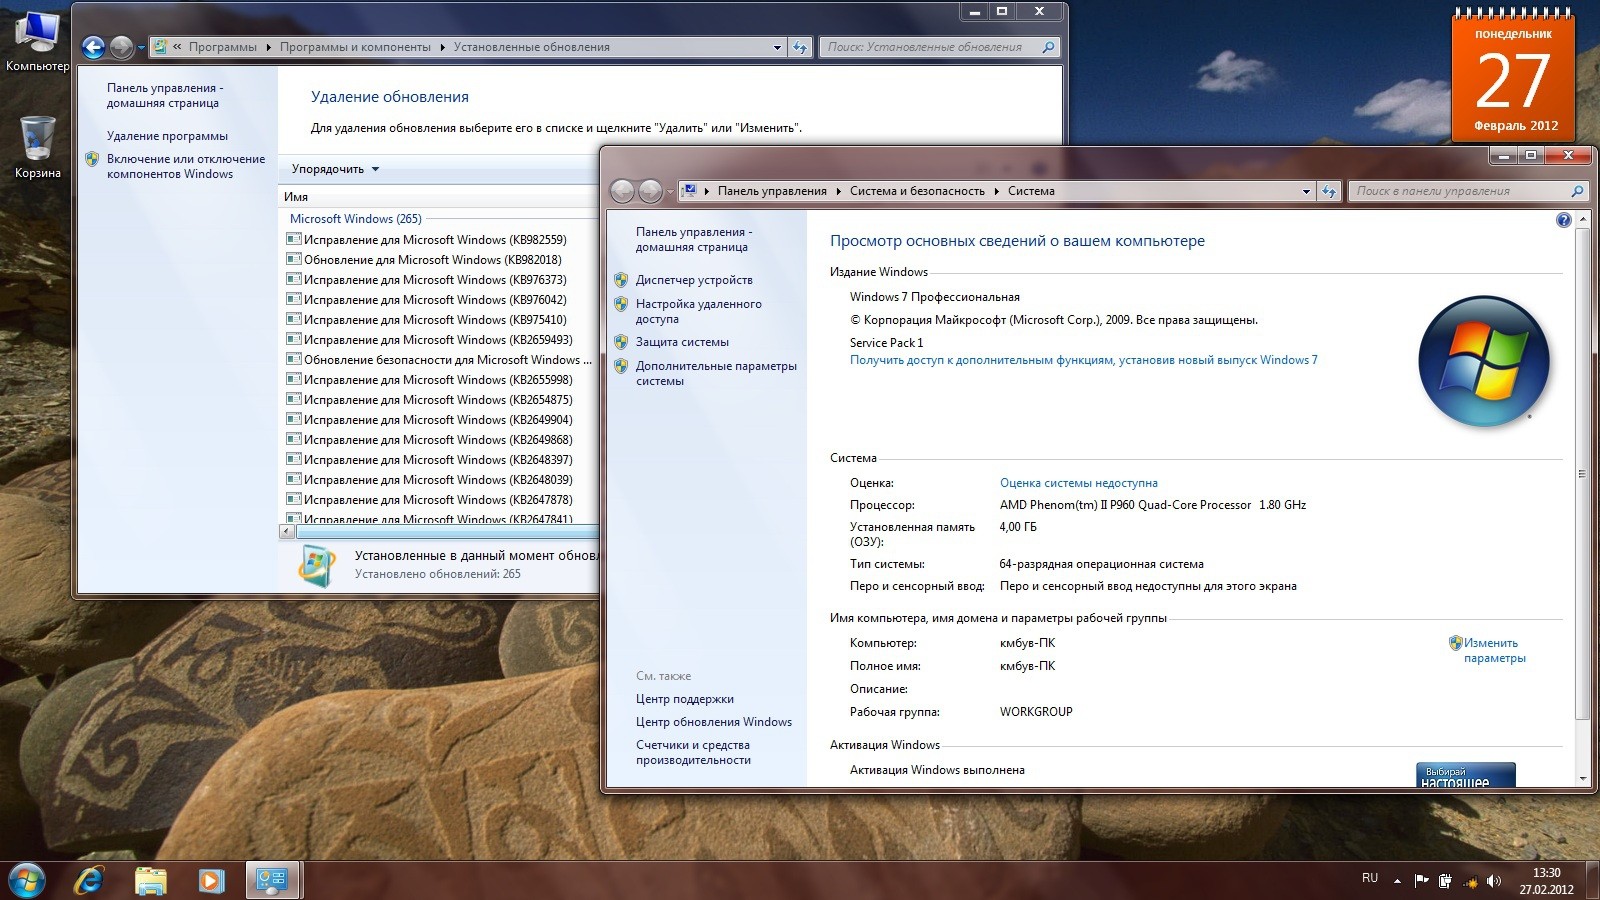The image size is (1600, 900).
Task: Select the update icon for KB2659493
Action: coord(294,339)
